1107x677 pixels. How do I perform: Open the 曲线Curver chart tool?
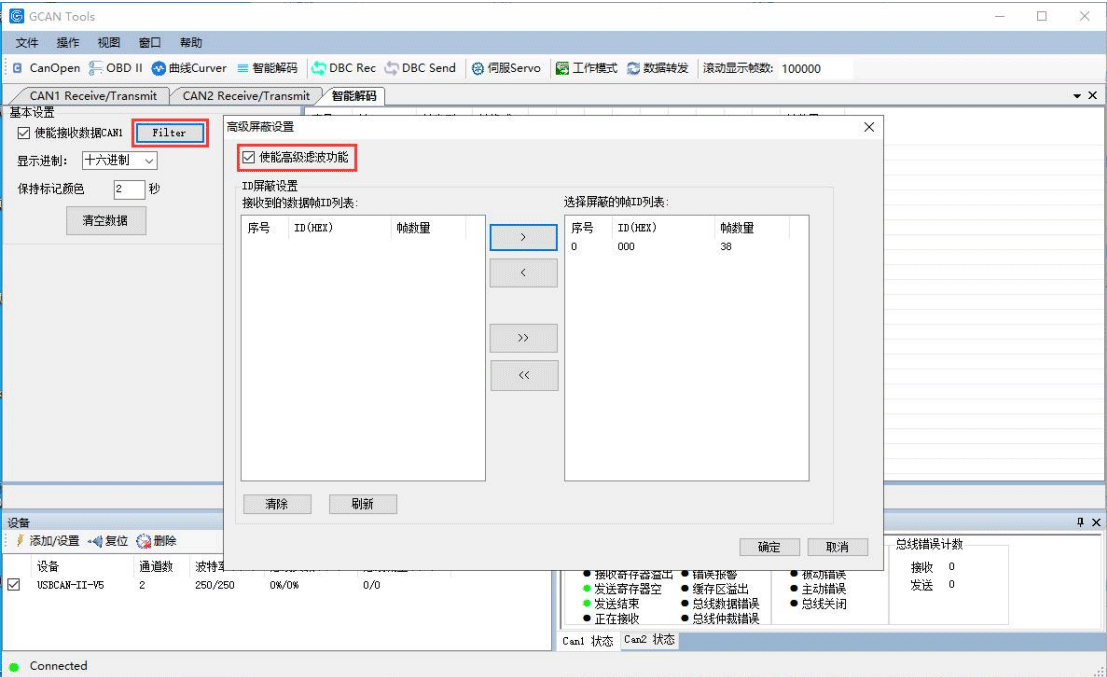coord(190,68)
